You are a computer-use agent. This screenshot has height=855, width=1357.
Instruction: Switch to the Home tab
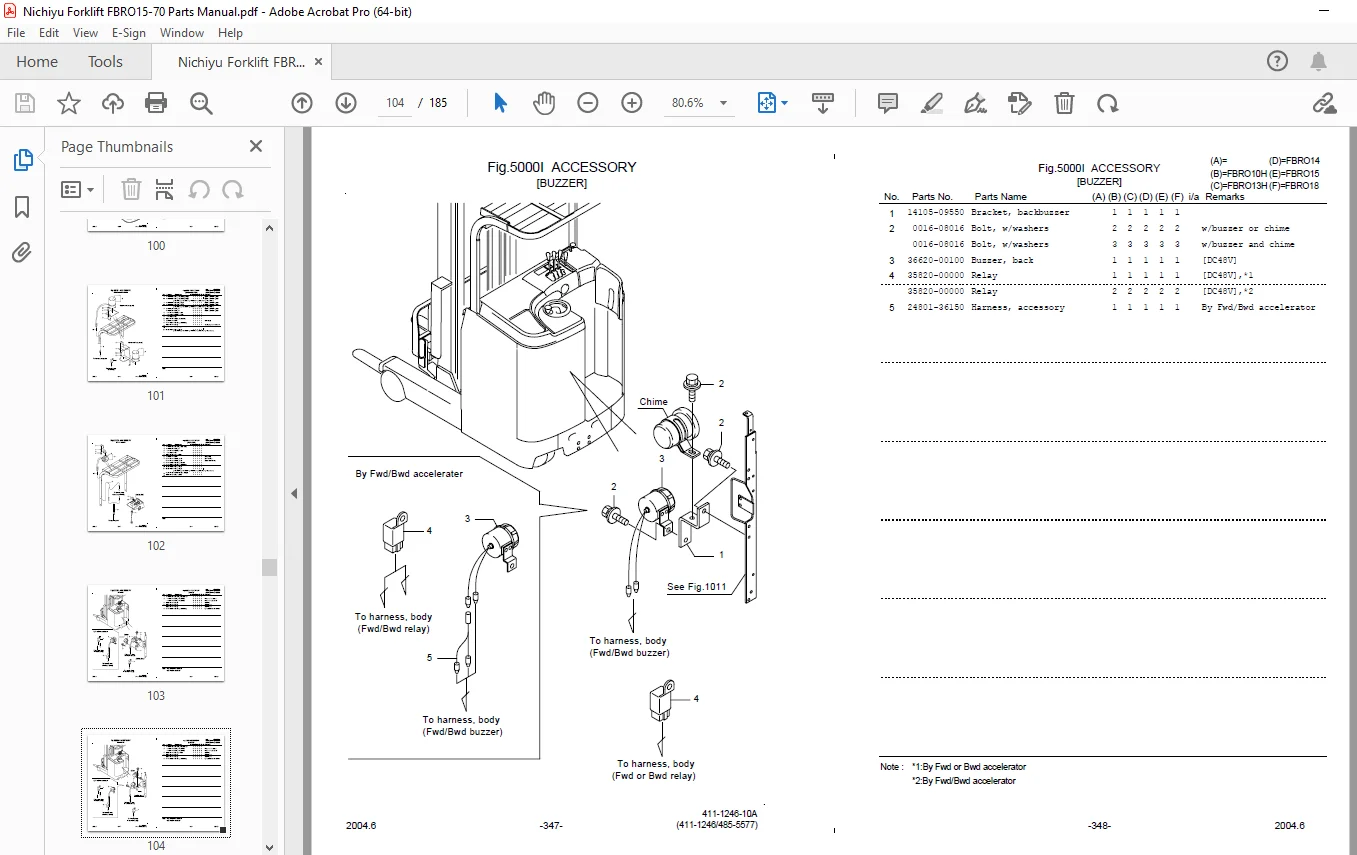click(37, 61)
